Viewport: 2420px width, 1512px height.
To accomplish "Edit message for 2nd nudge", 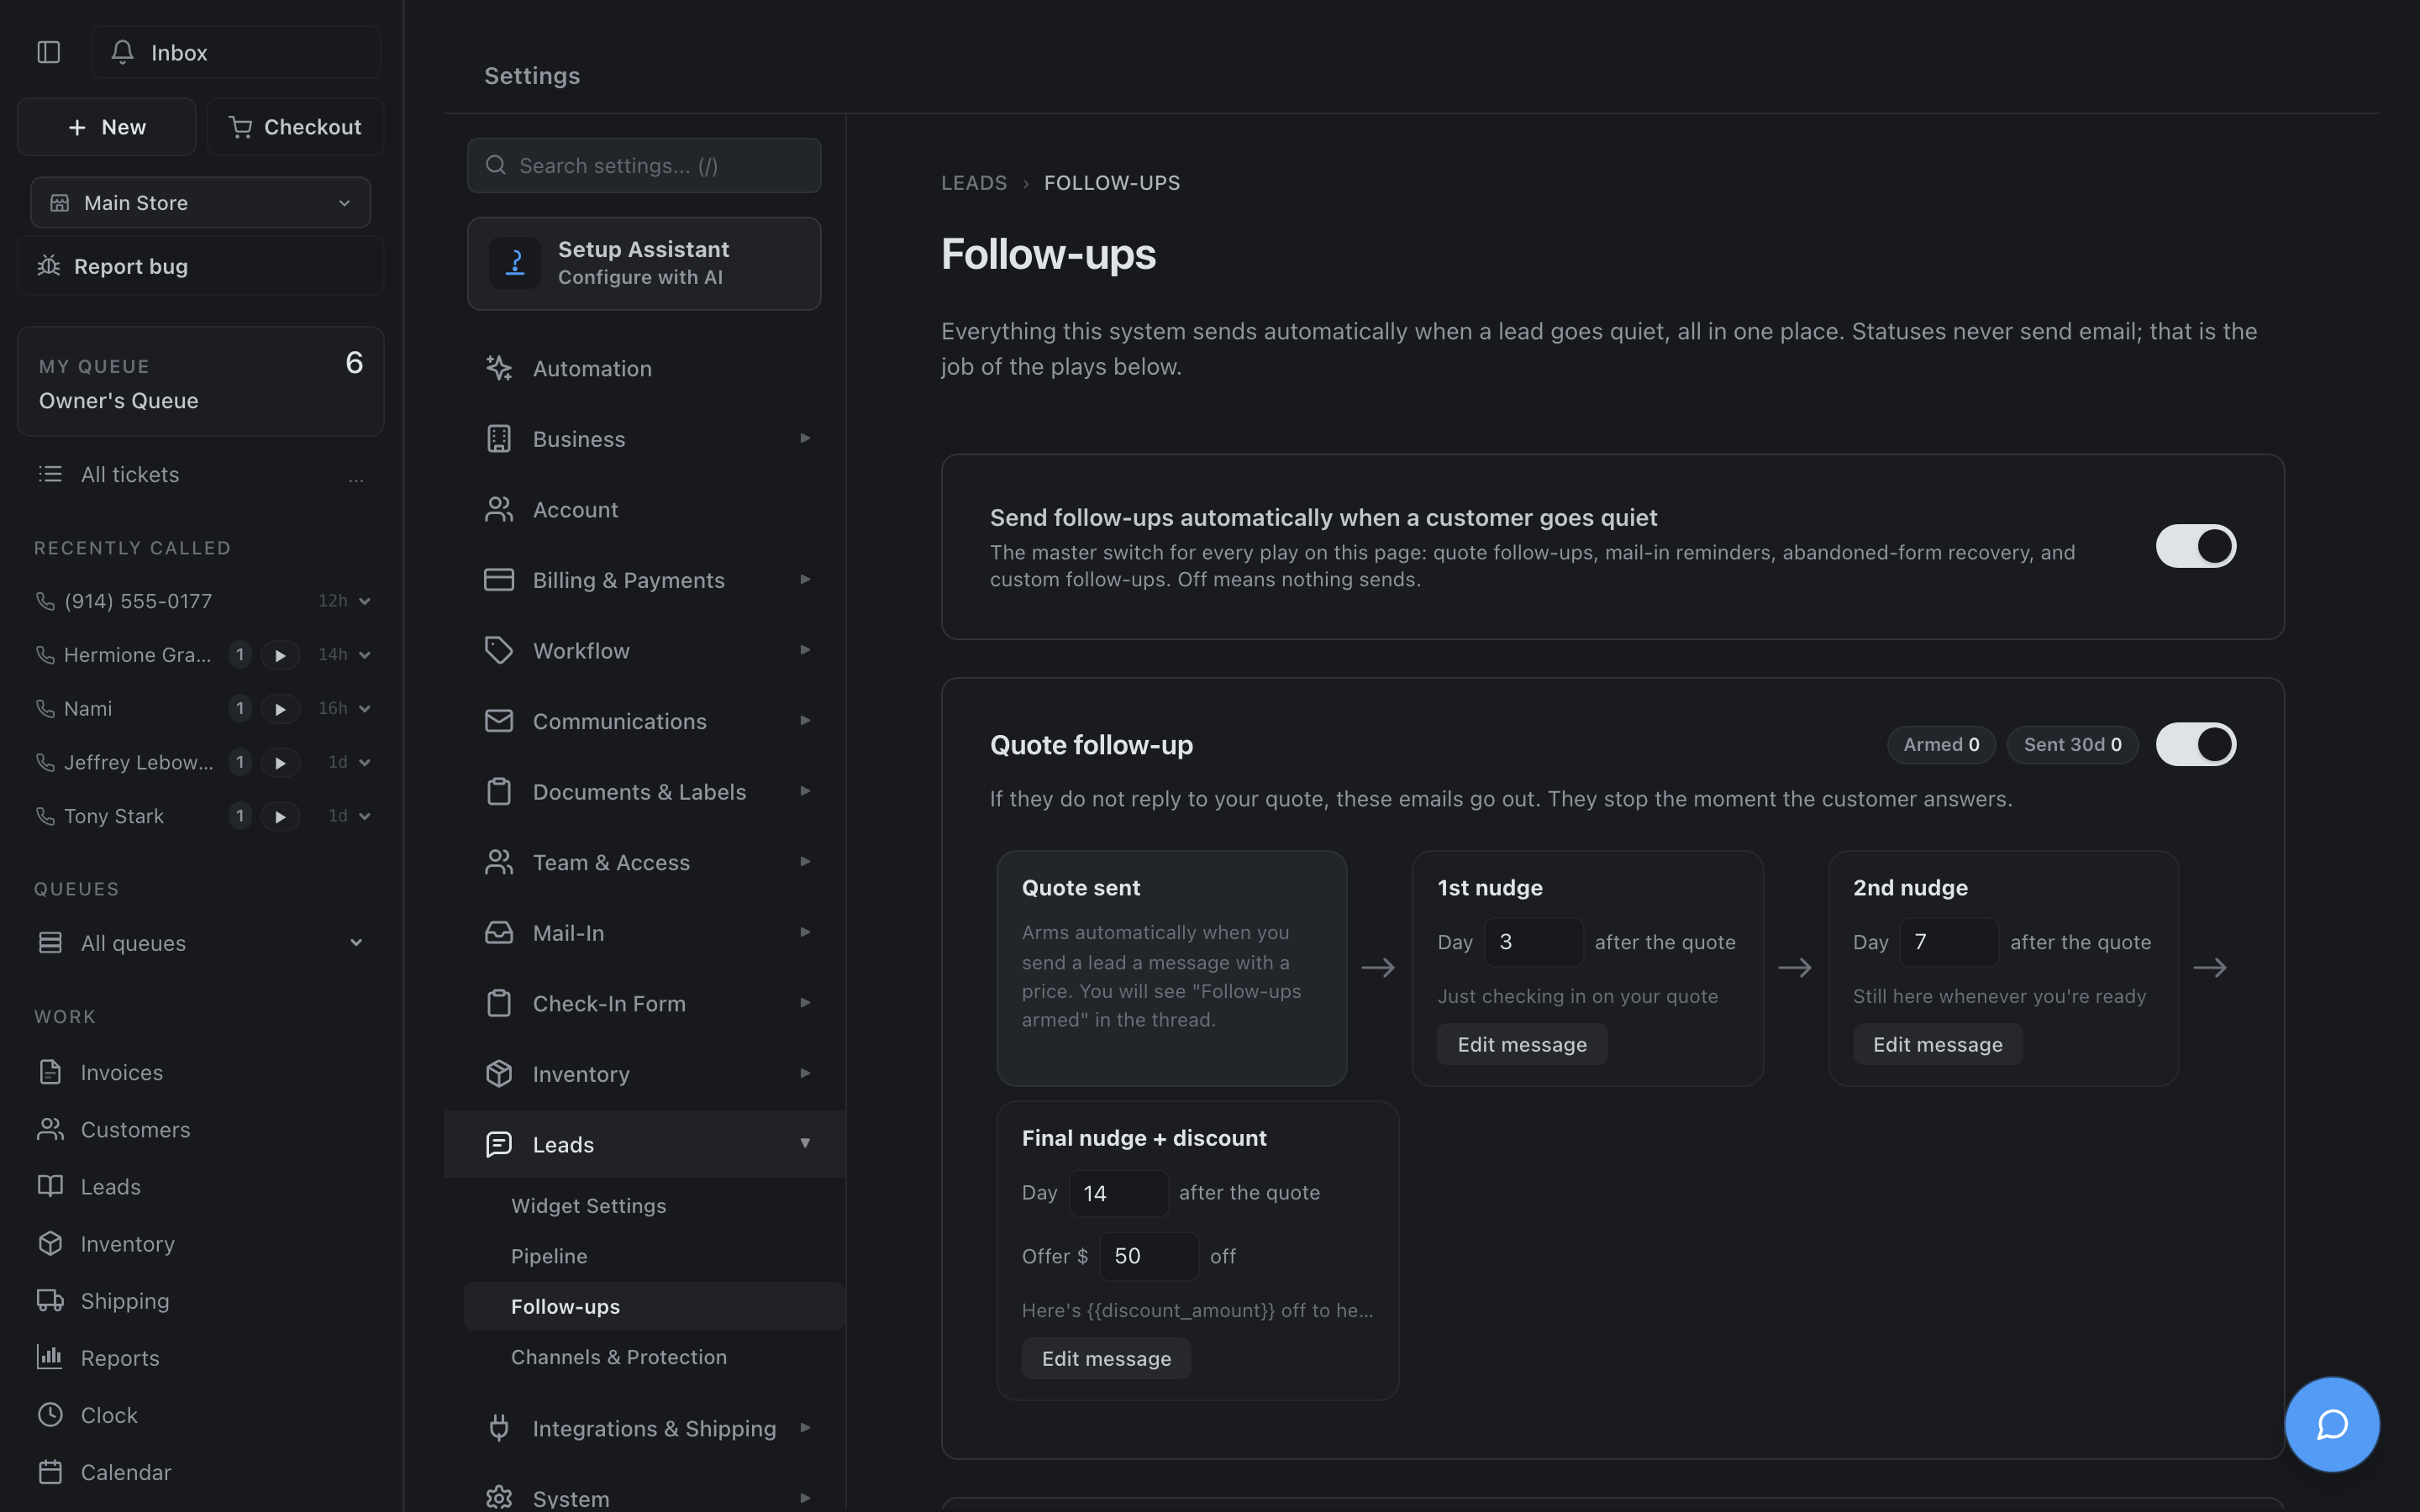I will coord(1937,1044).
